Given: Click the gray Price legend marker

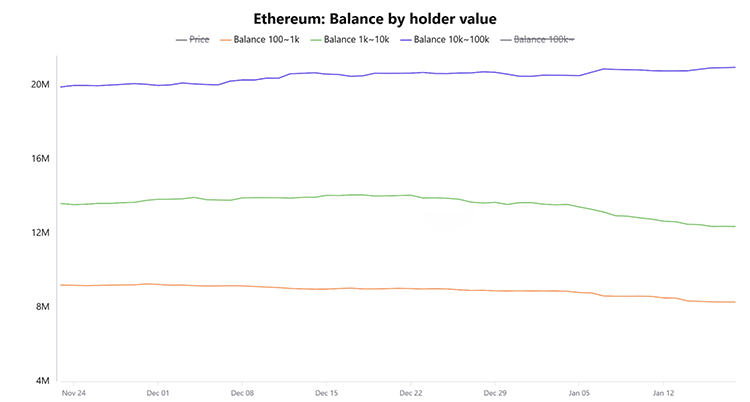Looking at the screenshot, I should coord(181,39).
